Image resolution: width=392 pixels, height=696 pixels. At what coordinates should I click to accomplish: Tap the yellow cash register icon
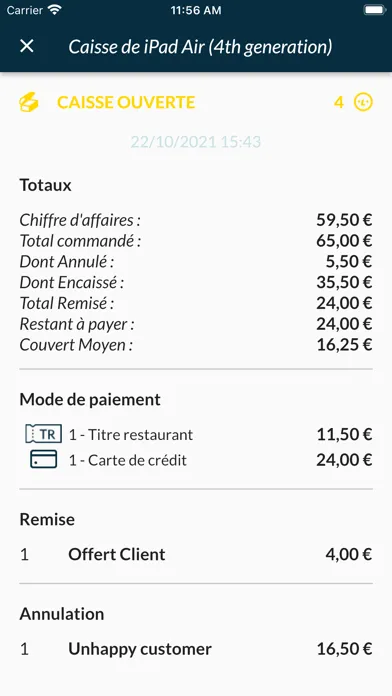tap(29, 102)
